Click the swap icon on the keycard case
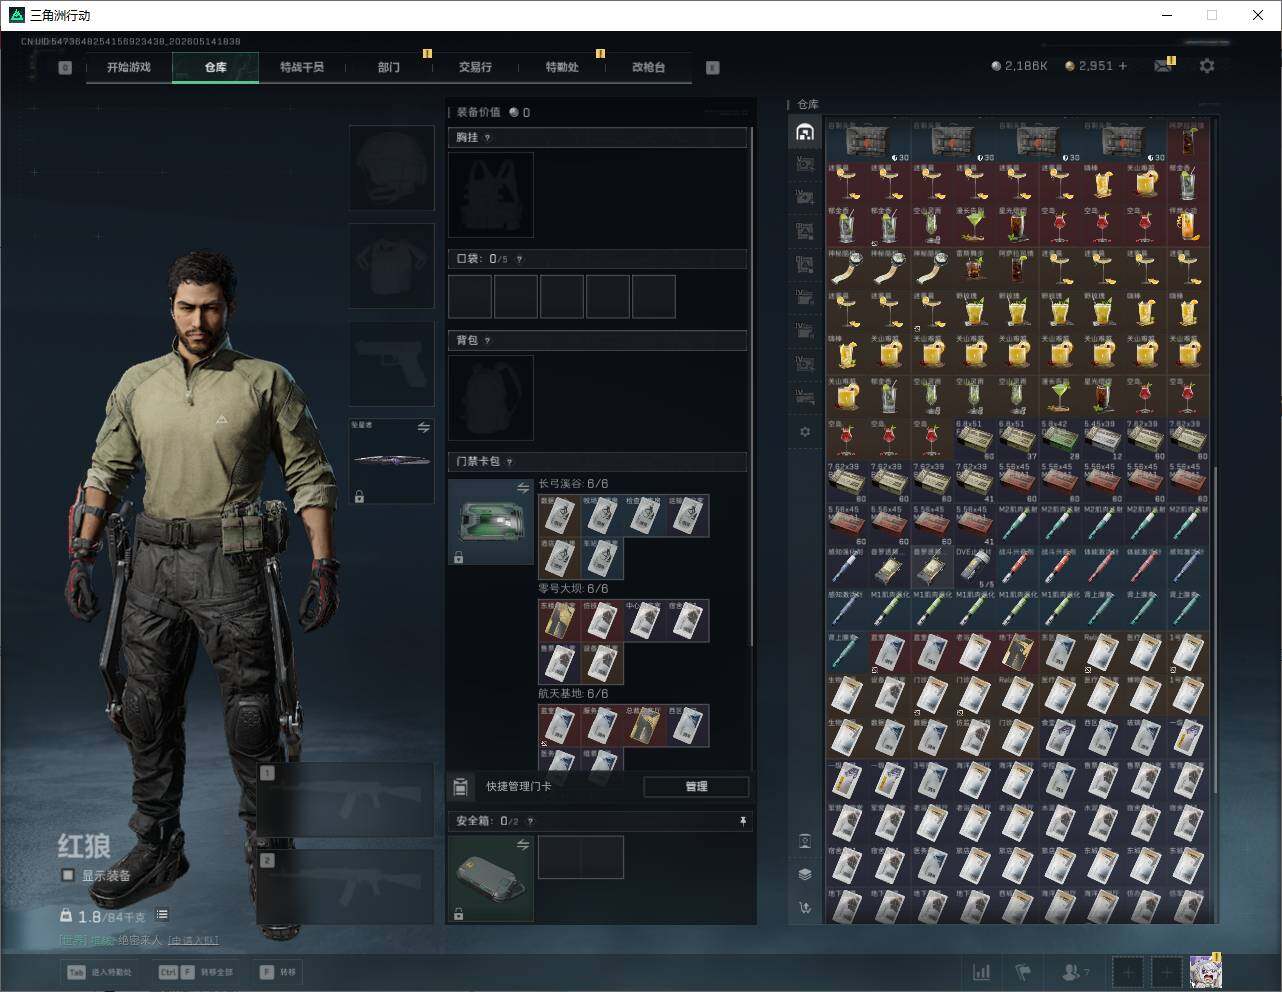Image resolution: width=1282 pixels, height=992 pixels. (523, 488)
